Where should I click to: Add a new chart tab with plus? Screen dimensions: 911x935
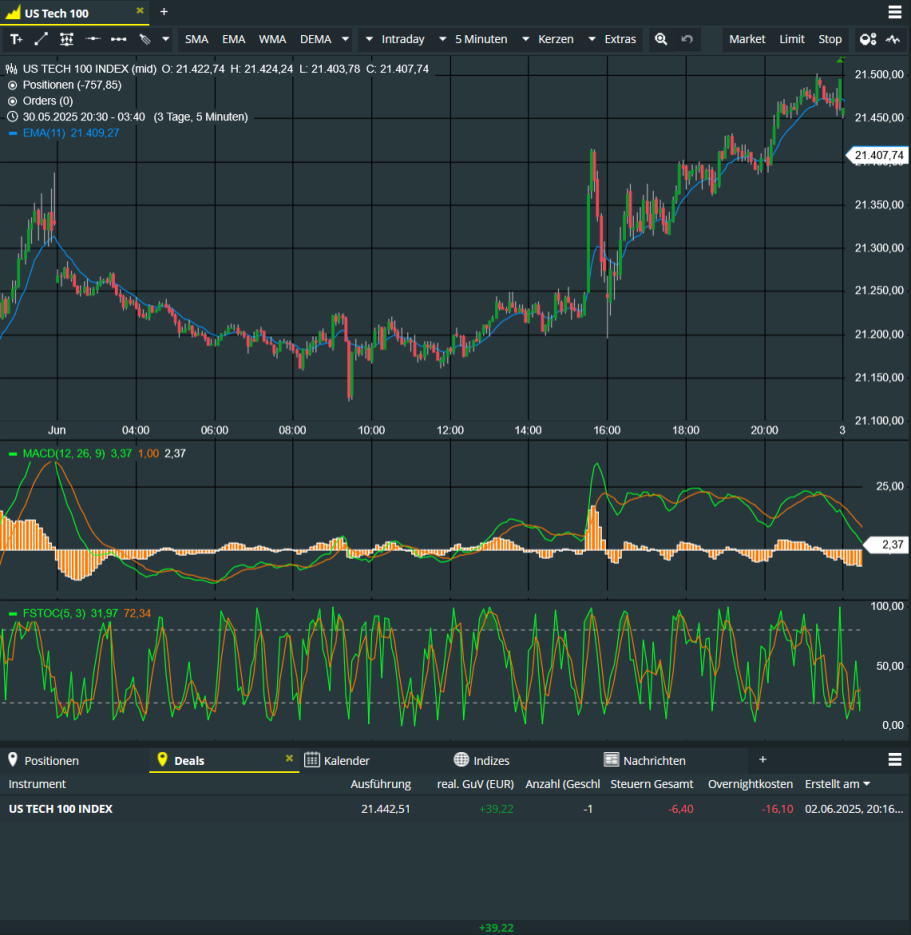164,12
